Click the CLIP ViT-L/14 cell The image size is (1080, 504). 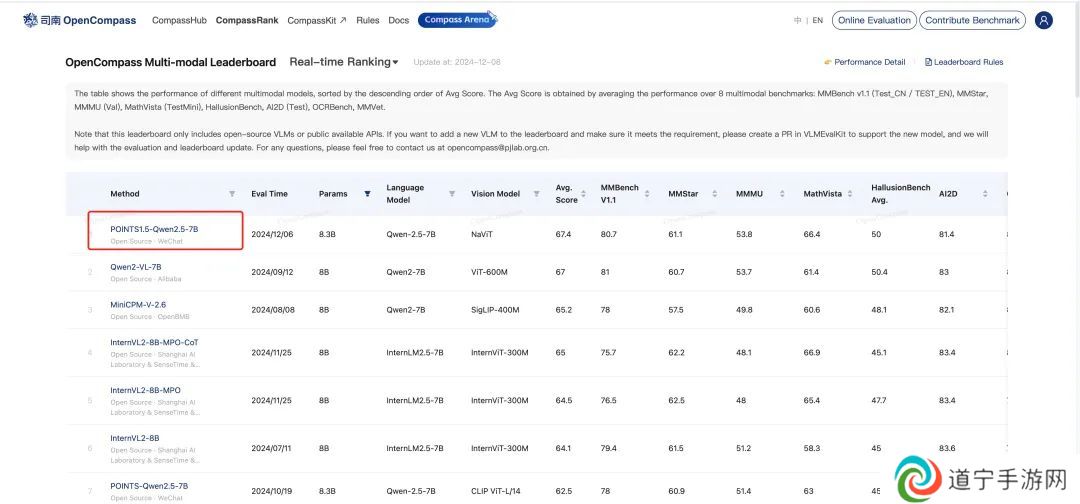[x=495, y=492]
